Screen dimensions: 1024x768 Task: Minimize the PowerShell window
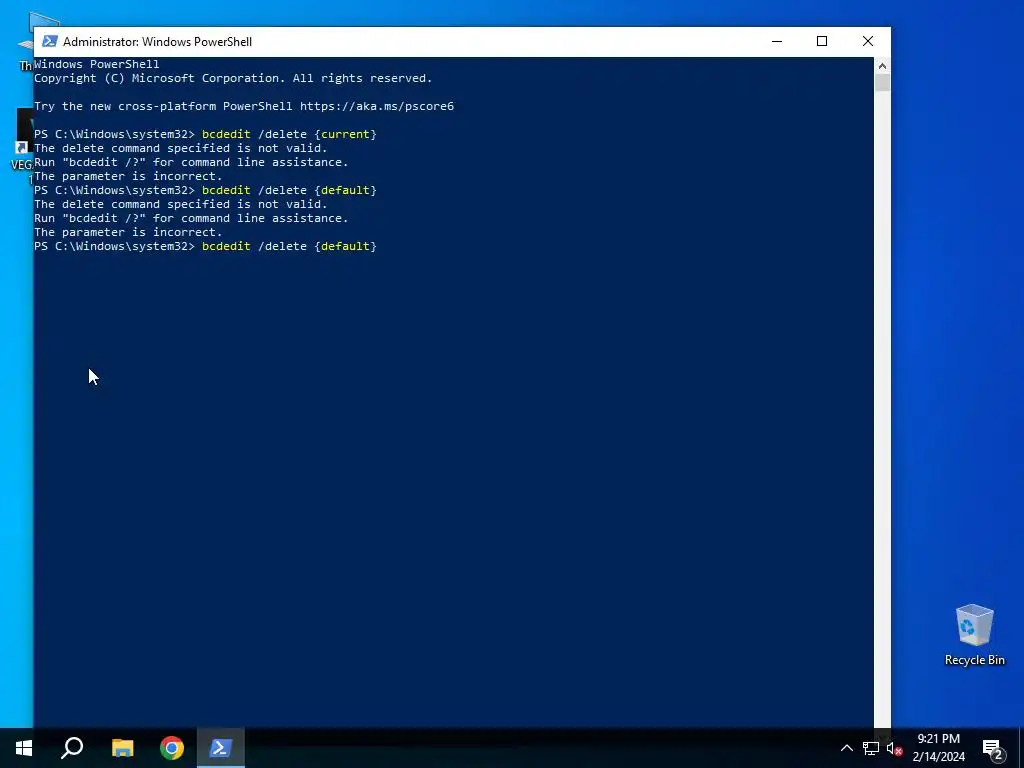[776, 41]
